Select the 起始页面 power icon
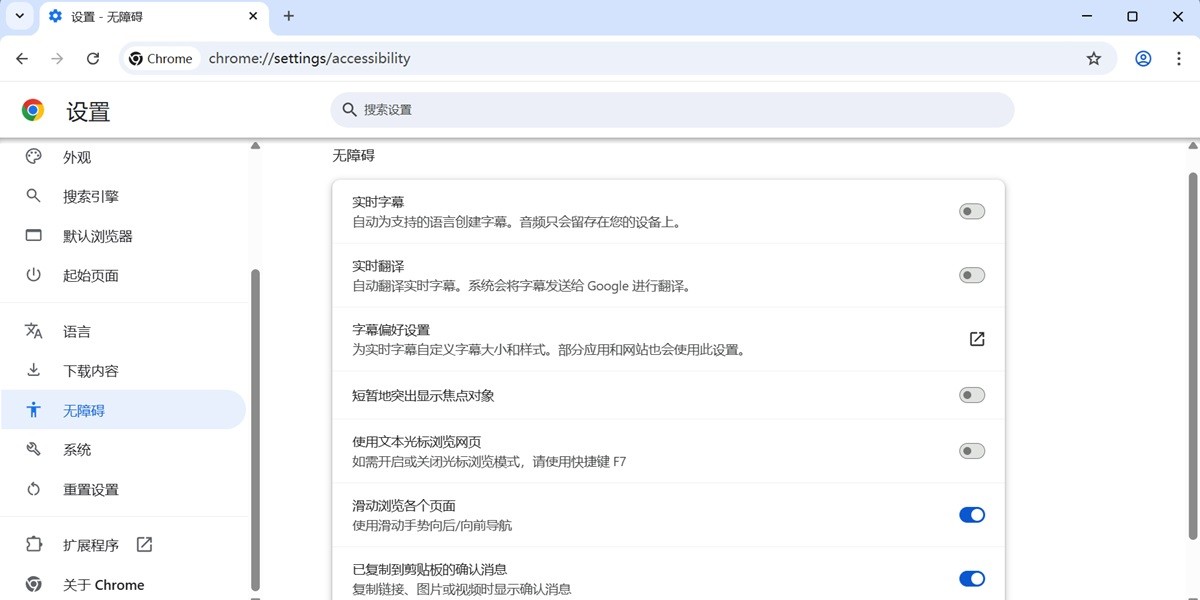The image size is (1200, 600). point(33,276)
